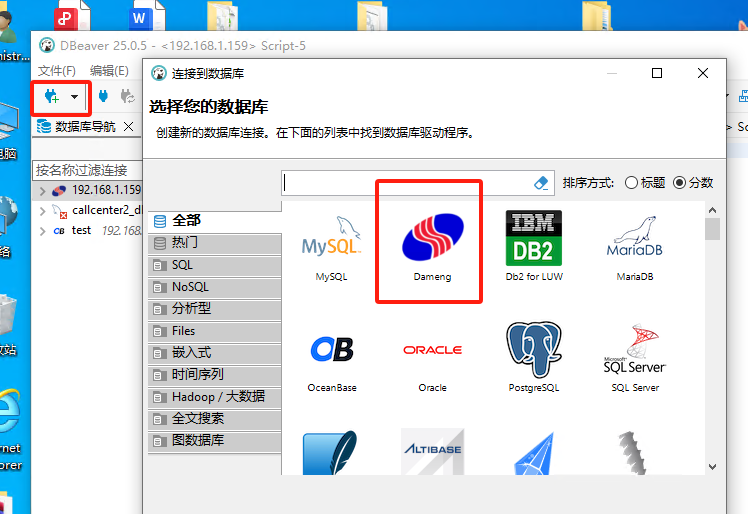Open the Internet Explorer desktop icon
Viewport: 748px width, 514px height.
click(x=10, y=428)
